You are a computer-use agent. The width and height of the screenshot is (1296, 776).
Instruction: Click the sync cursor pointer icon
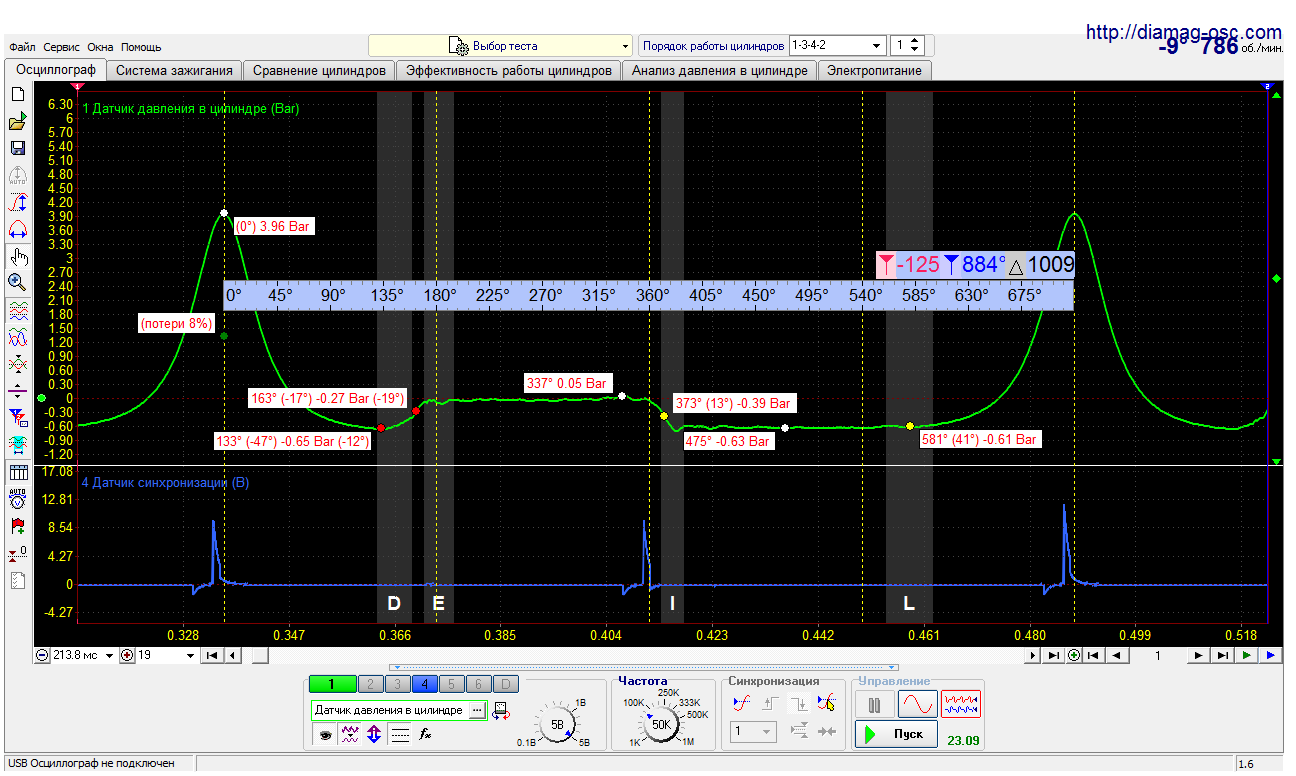pos(826,703)
